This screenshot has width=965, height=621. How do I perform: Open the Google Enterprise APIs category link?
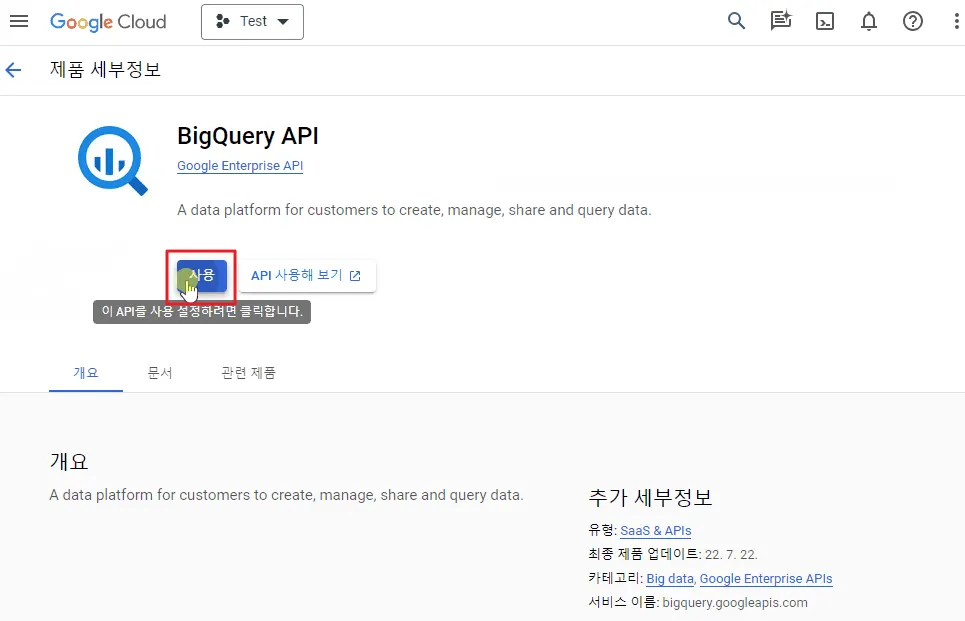coord(766,579)
